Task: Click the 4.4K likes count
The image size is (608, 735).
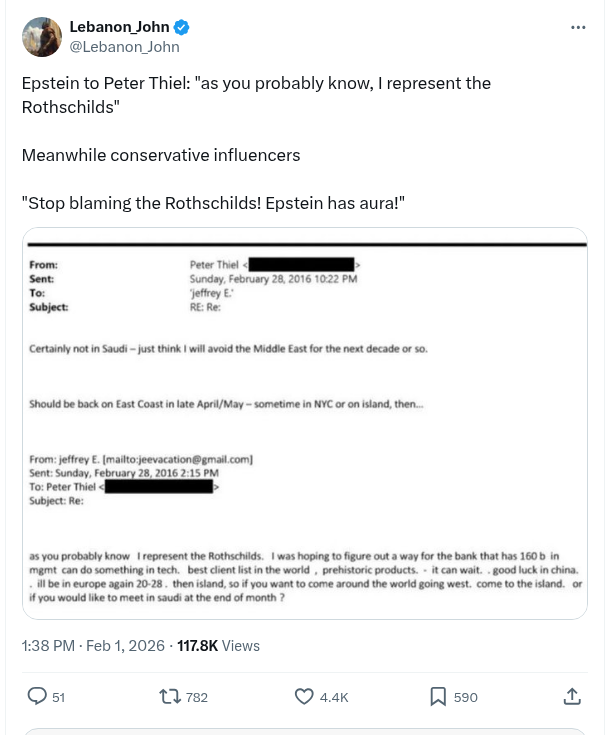Action: (333, 697)
